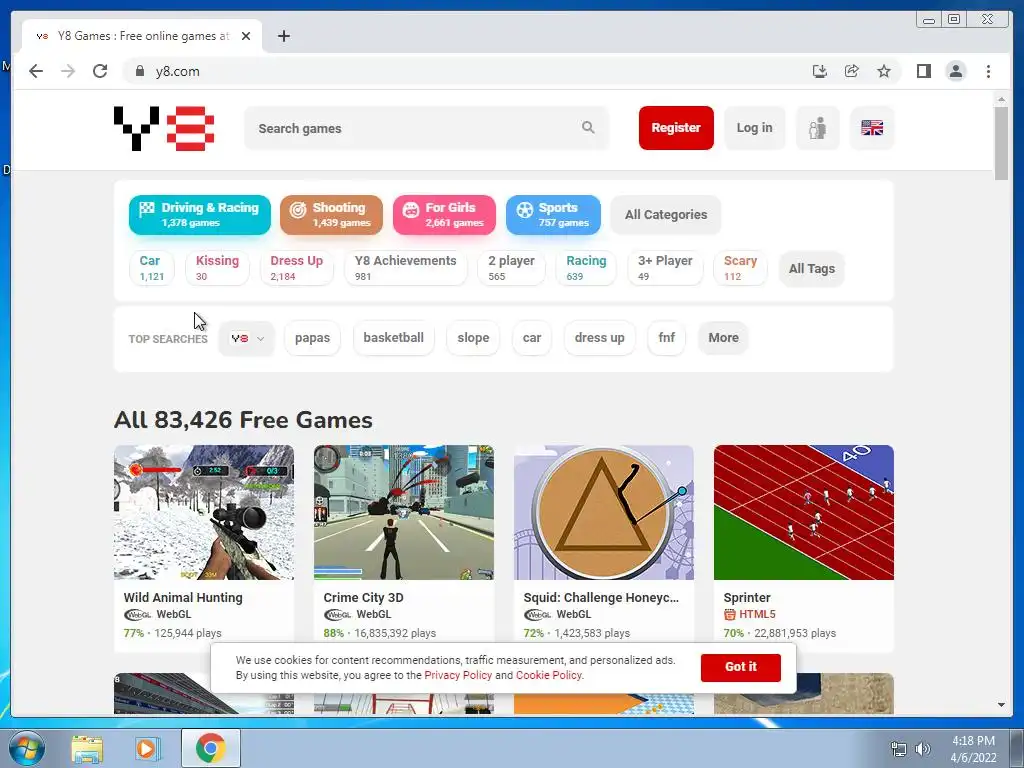Viewport: 1024px width, 768px height.
Task: Close the Y8 Games tab
Action: 246,36
